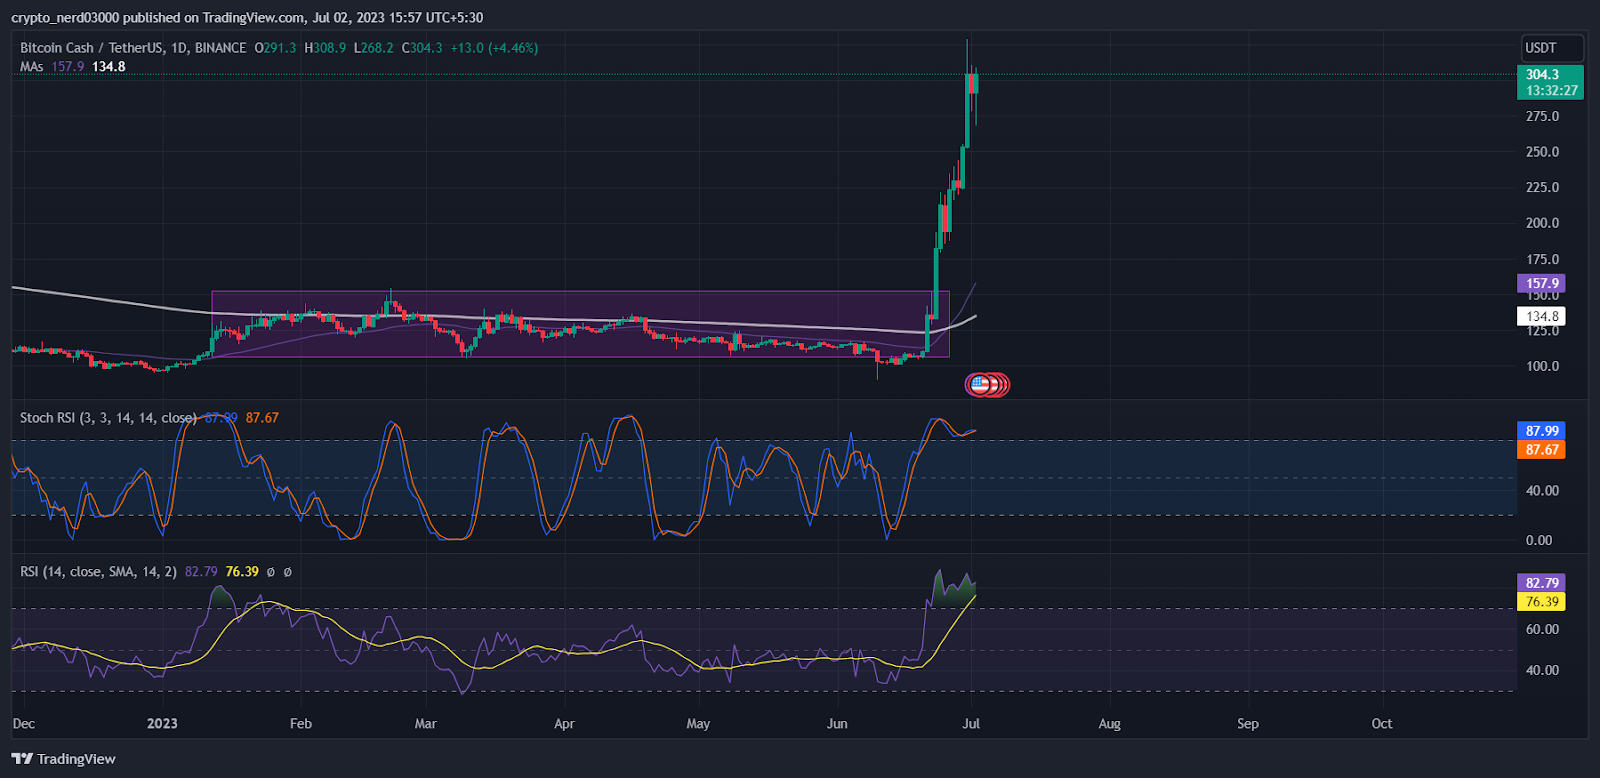Click the Stoch RSI blue value label 87.99
This screenshot has width=1600, height=778.
1541,431
